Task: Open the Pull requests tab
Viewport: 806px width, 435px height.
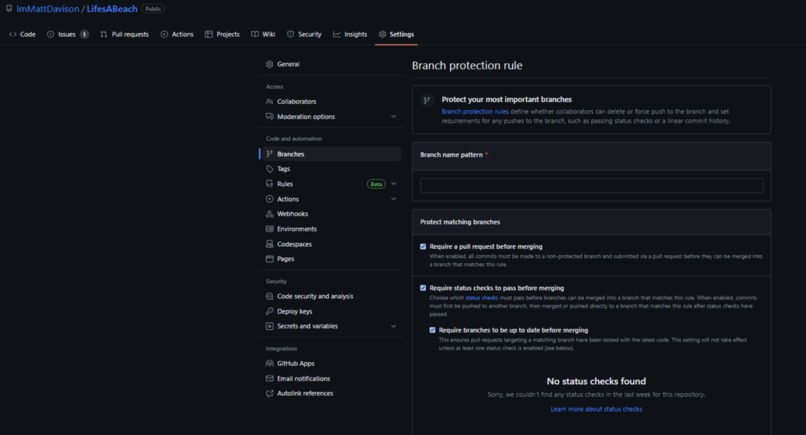Action: pos(124,34)
